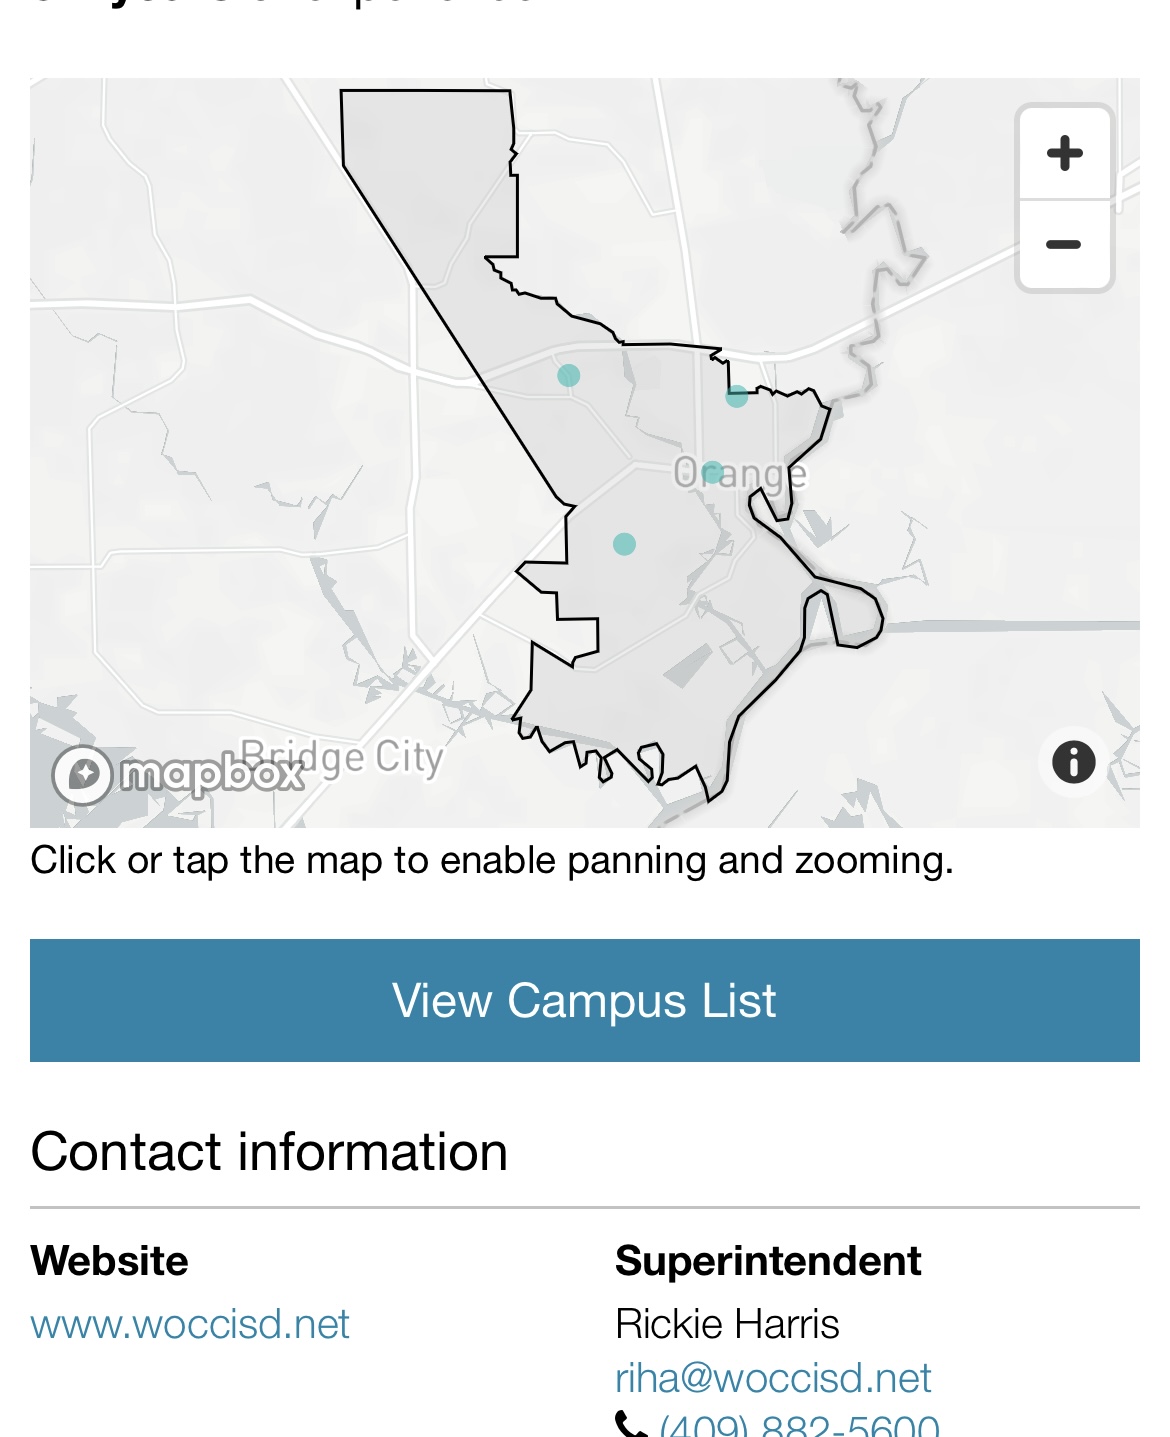Select the southernmost teal campus dot
The width and height of the screenshot is (1170, 1437).
[x=624, y=544]
